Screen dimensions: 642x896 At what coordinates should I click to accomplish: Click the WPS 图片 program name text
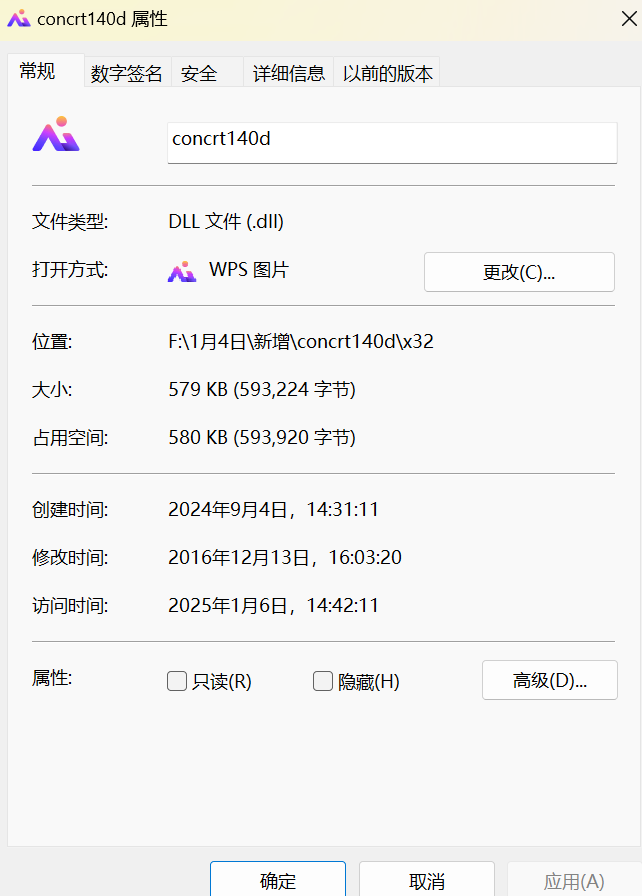[249, 270]
